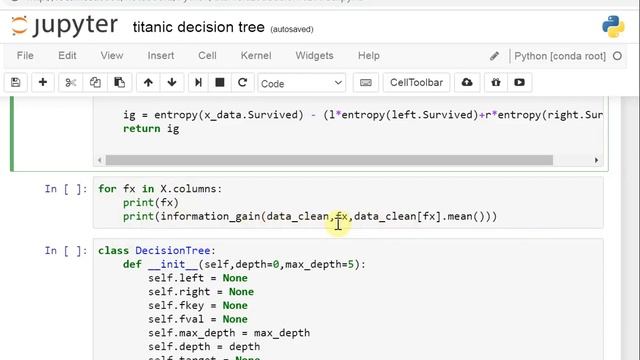This screenshot has width=640, height=360.
Task: Open the Edit menu
Action: [x=67, y=56]
